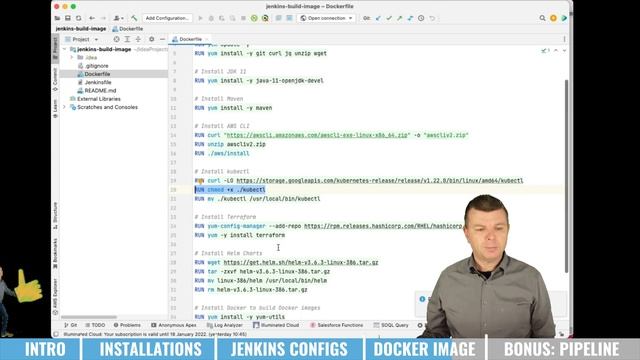
Task: Click the intention bulb on kubectl curl line
Action: tap(200, 180)
